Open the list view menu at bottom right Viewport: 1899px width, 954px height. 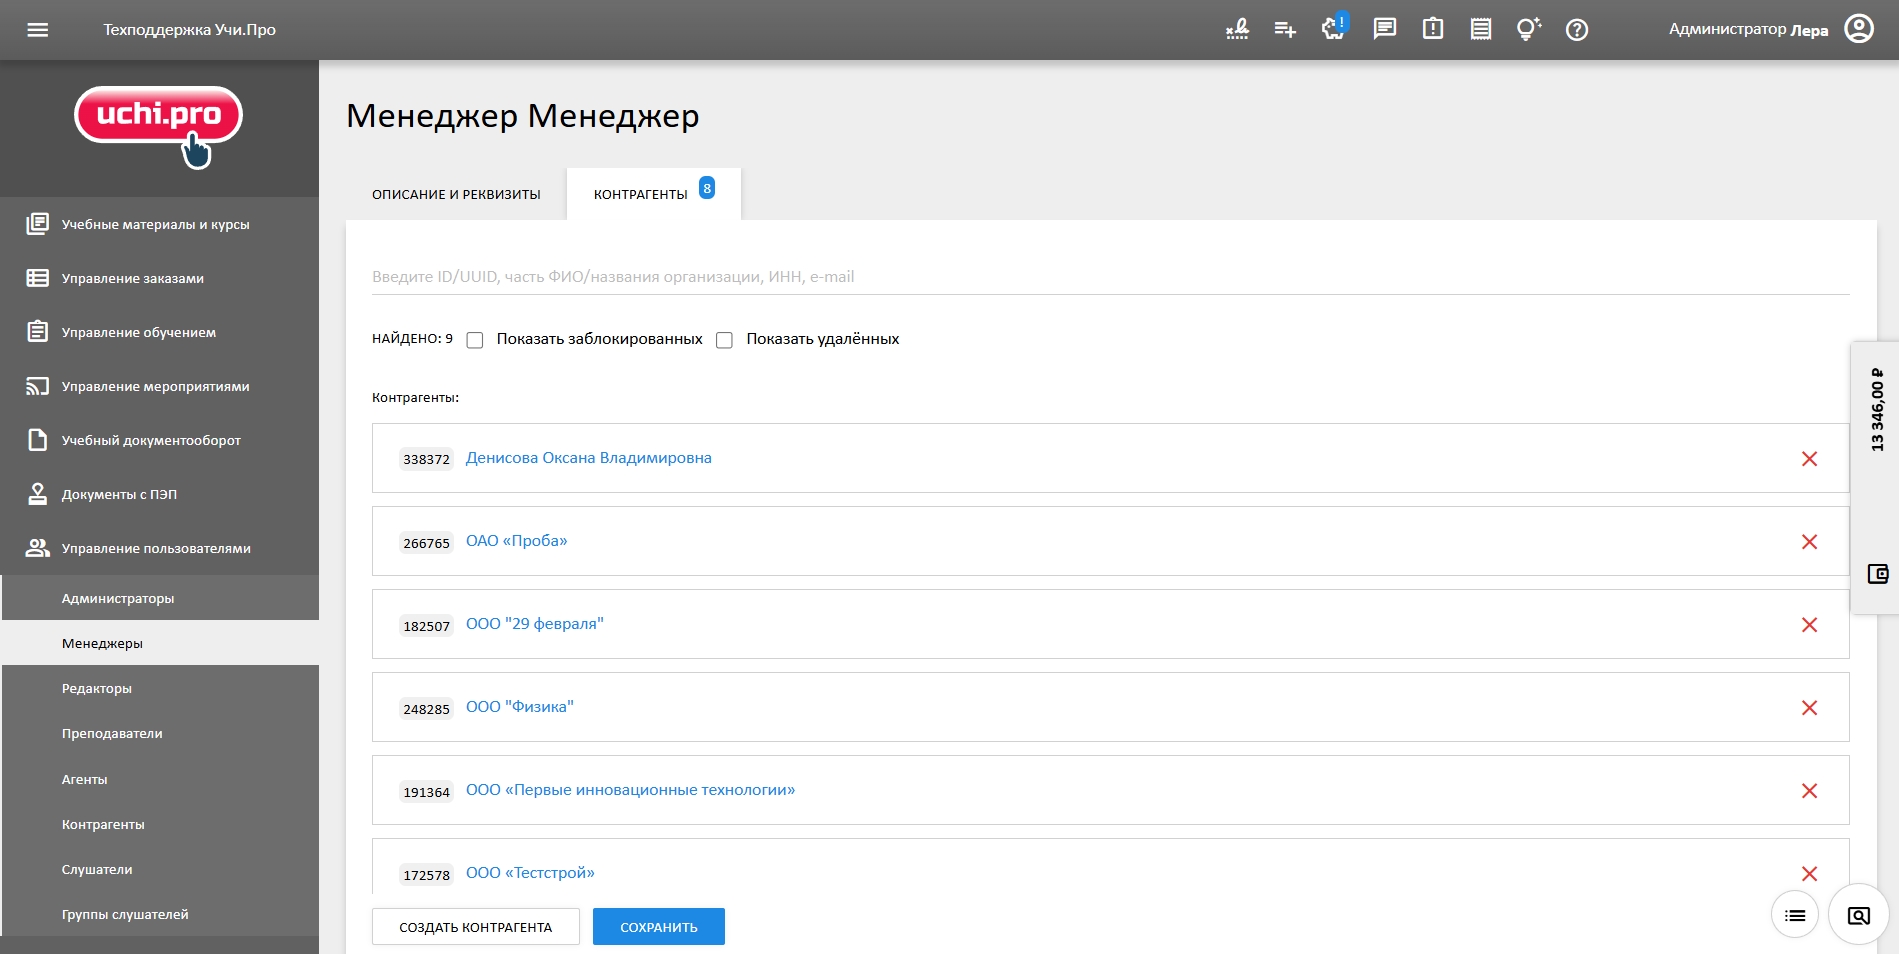click(x=1793, y=914)
